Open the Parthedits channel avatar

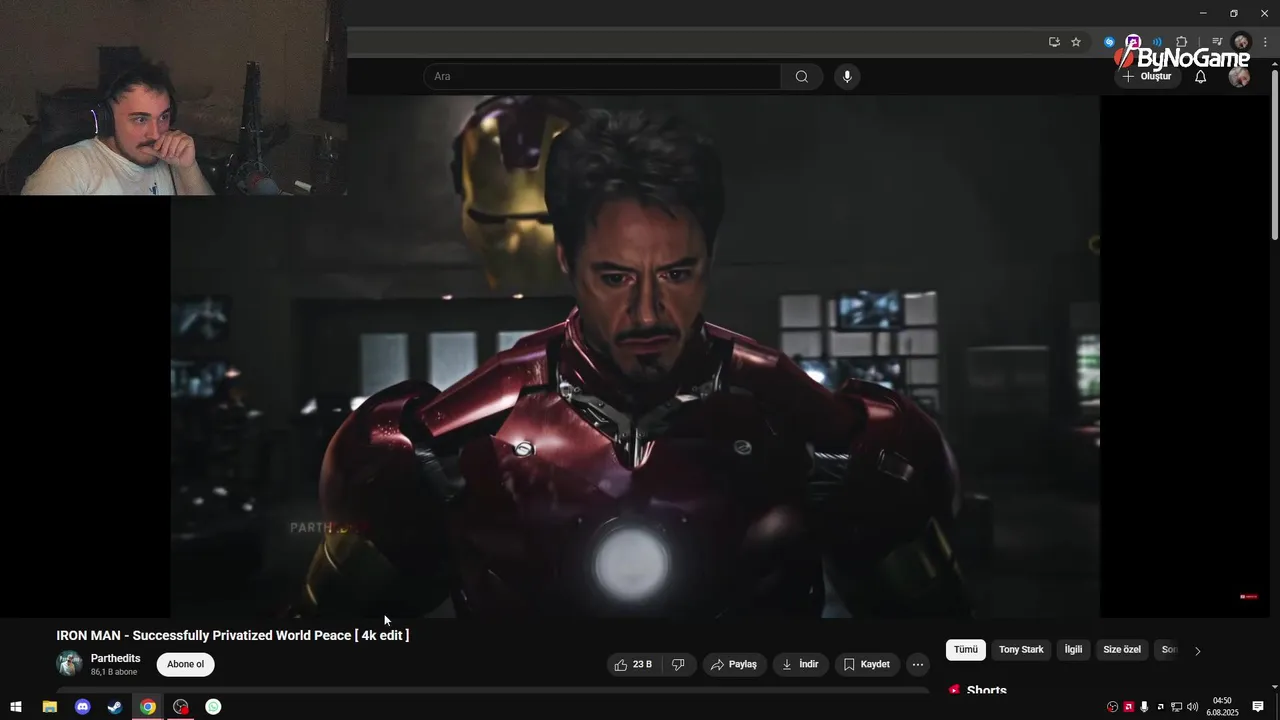click(x=70, y=664)
